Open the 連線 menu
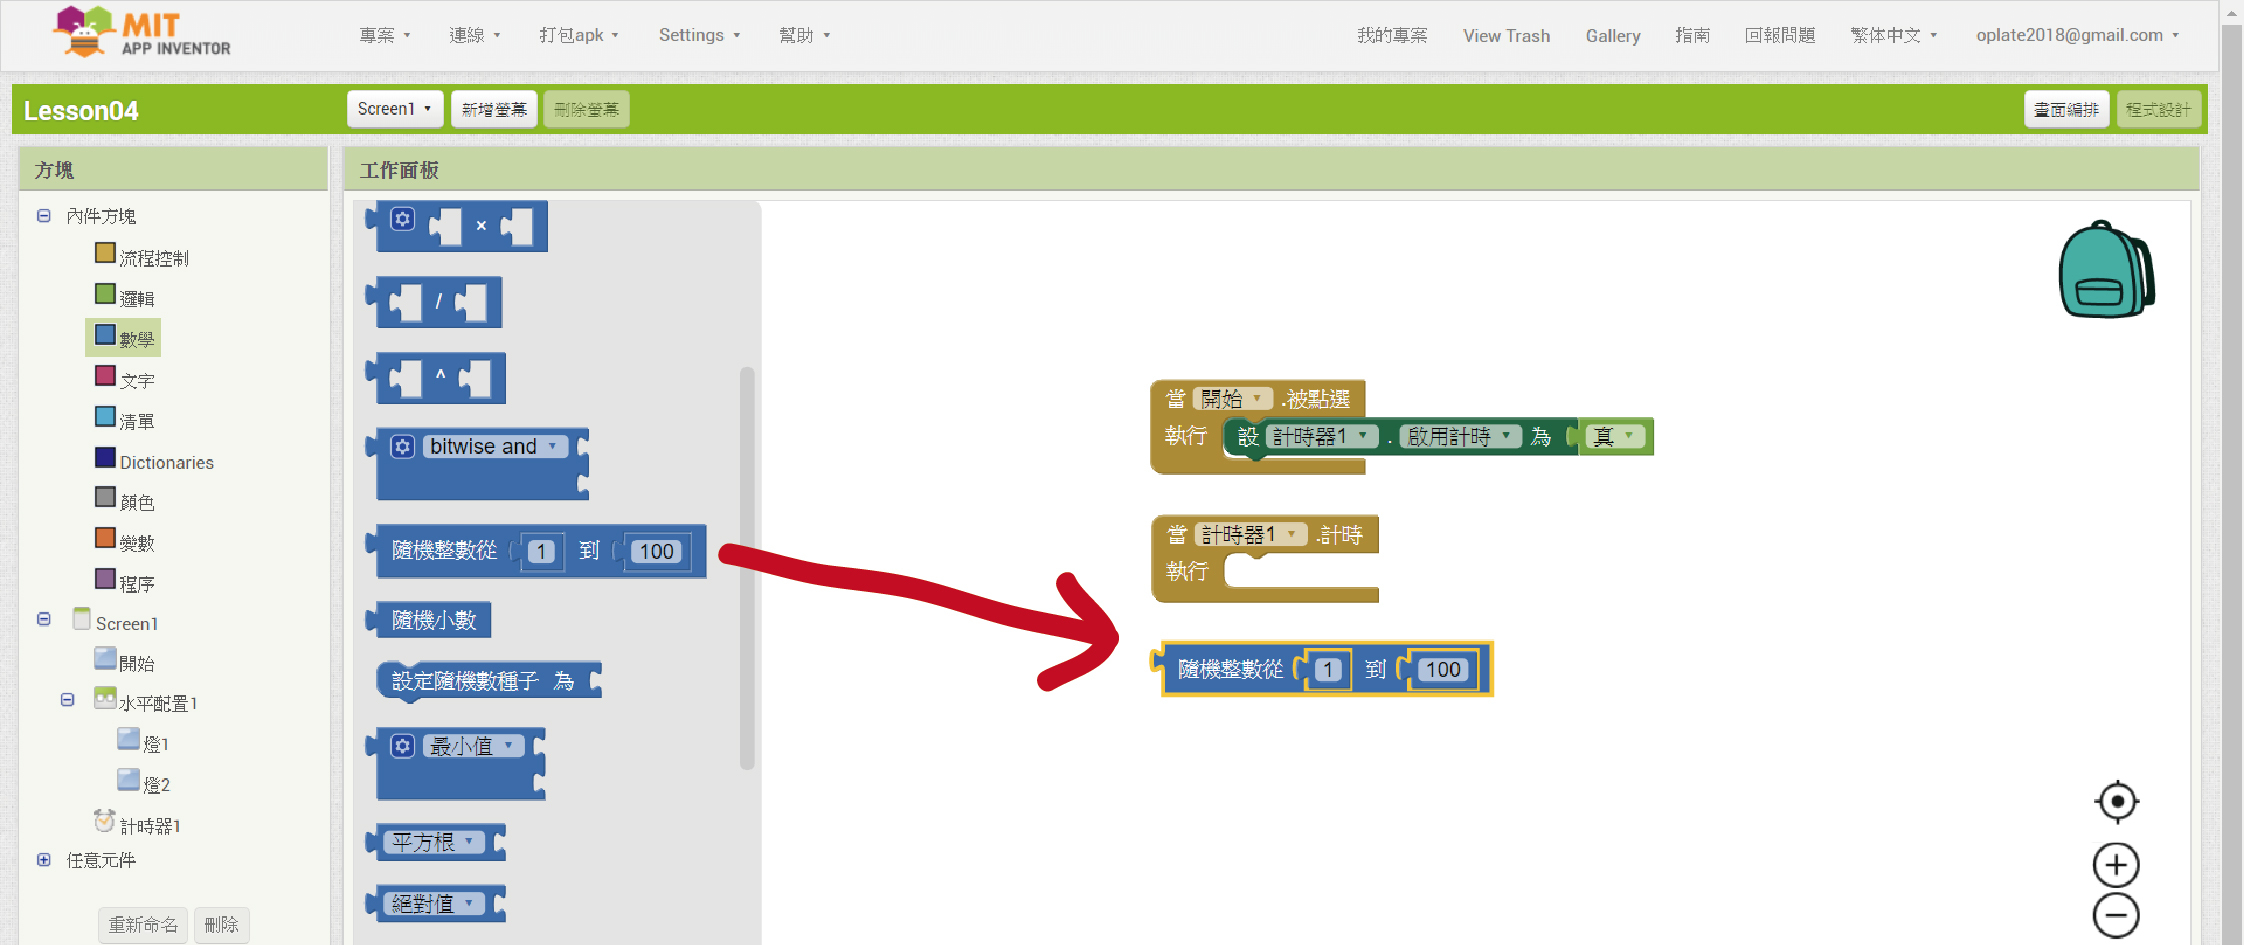The height and width of the screenshot is (945, 2244). click(x=475, y=35)
